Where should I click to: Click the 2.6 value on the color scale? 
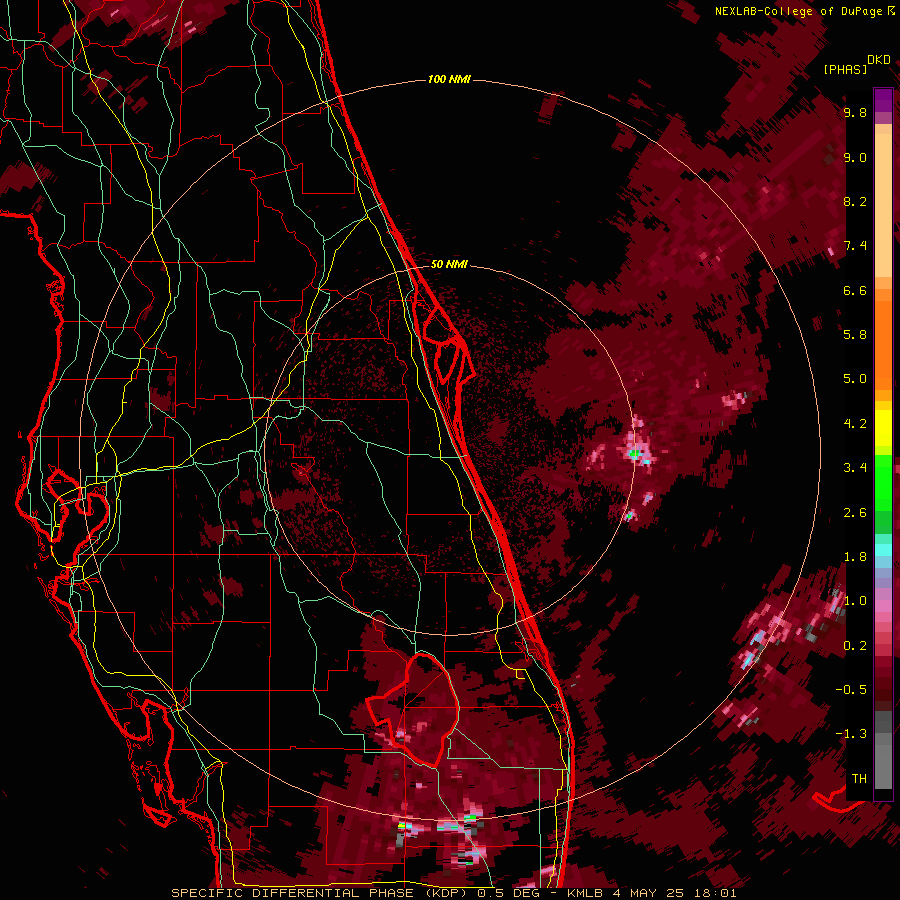click(x=855, y=513)
